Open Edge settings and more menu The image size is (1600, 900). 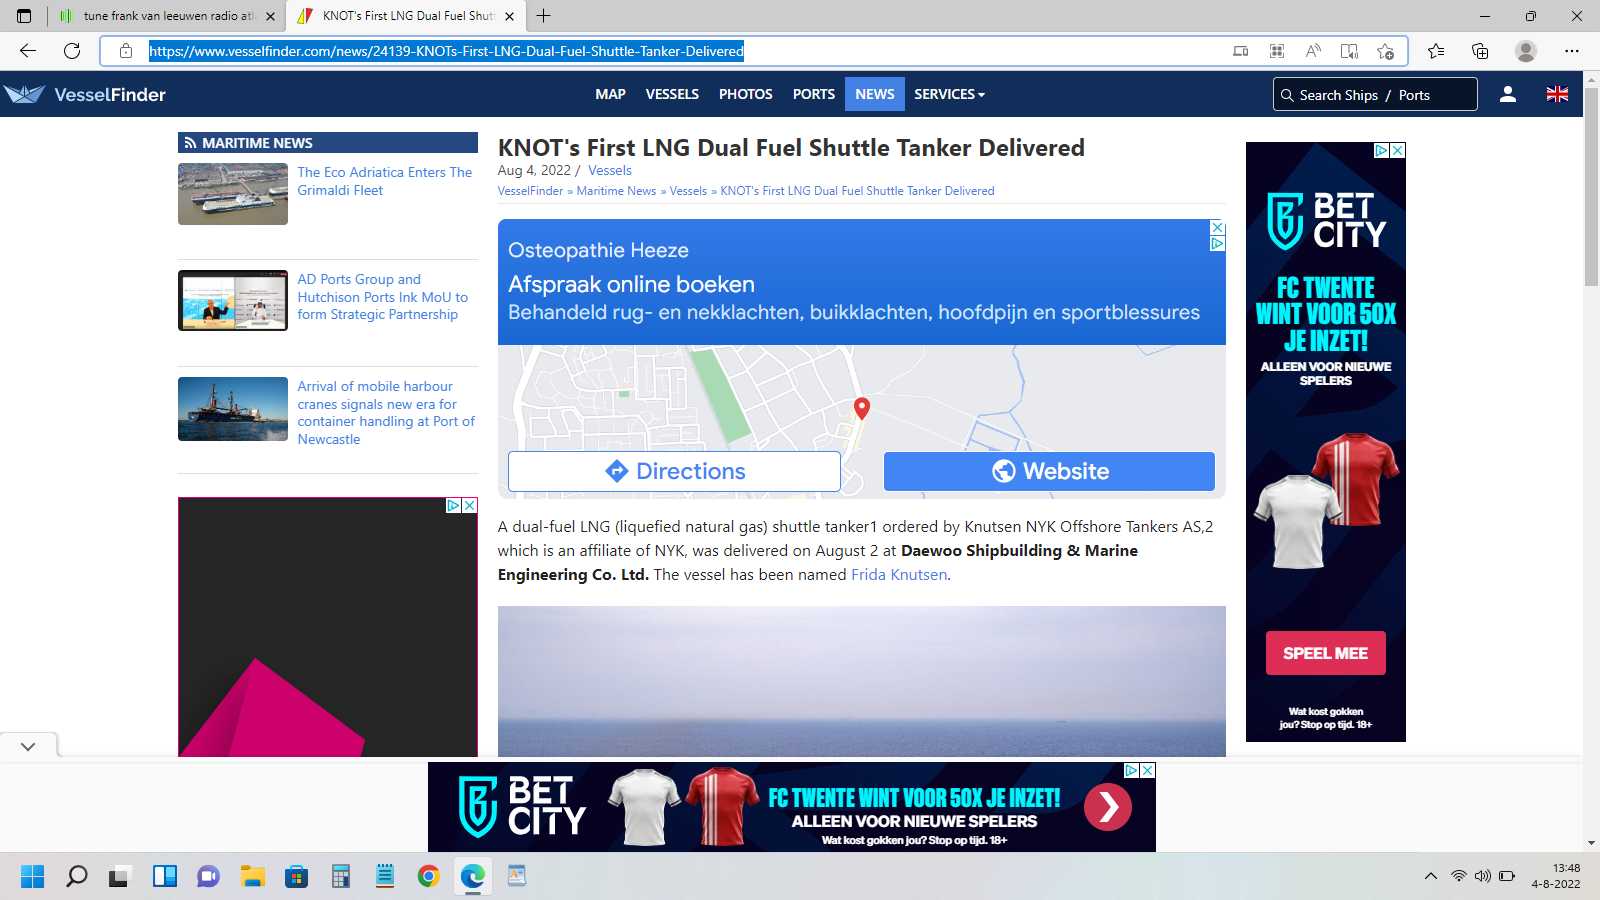tap(1572, 51)
